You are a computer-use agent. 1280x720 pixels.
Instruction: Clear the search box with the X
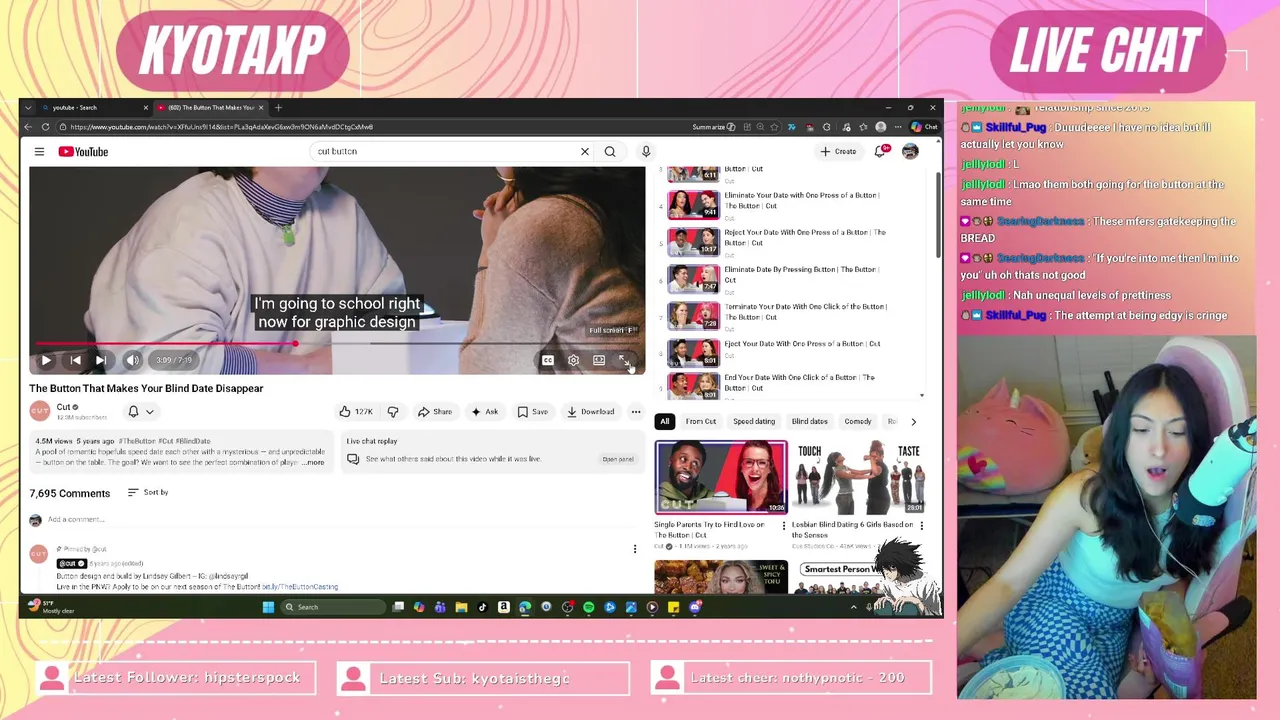[x=585, y=151]
